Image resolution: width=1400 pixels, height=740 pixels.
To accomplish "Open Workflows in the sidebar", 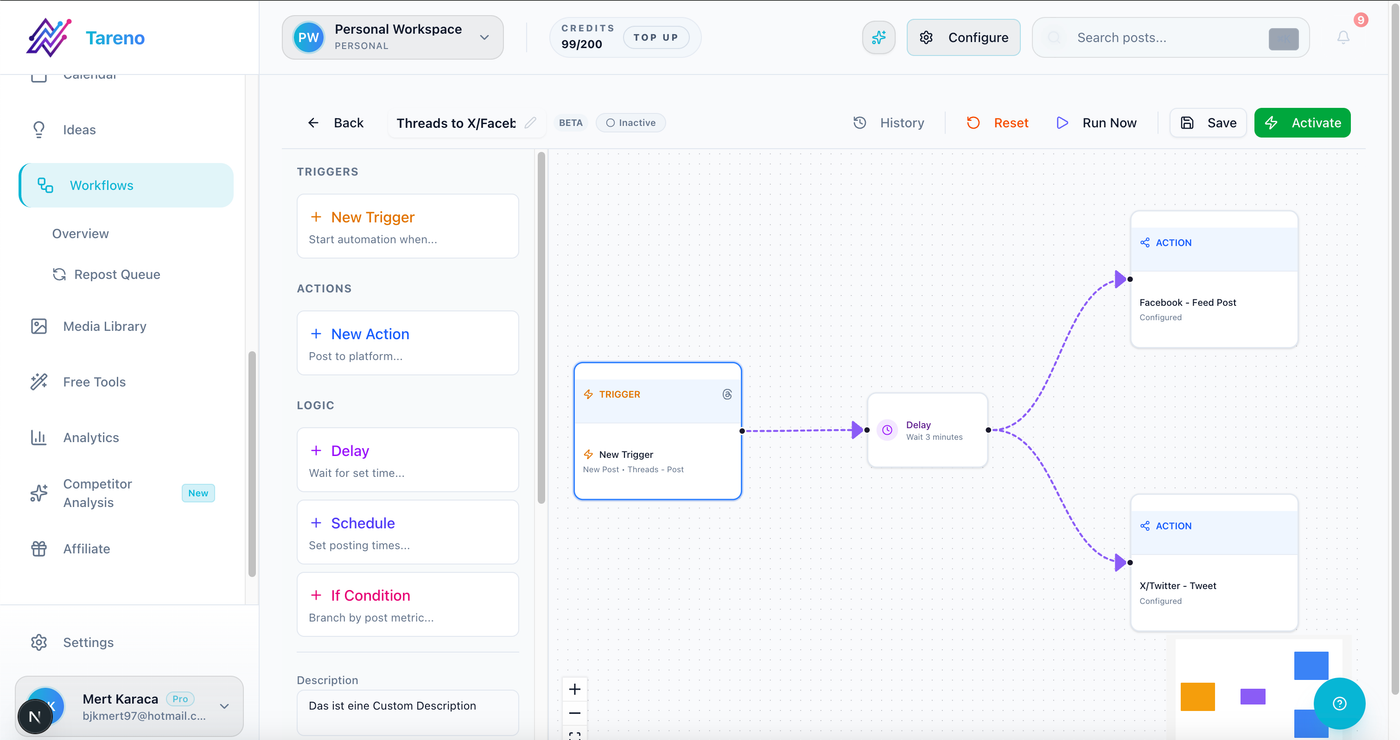I will click(126, 185).
